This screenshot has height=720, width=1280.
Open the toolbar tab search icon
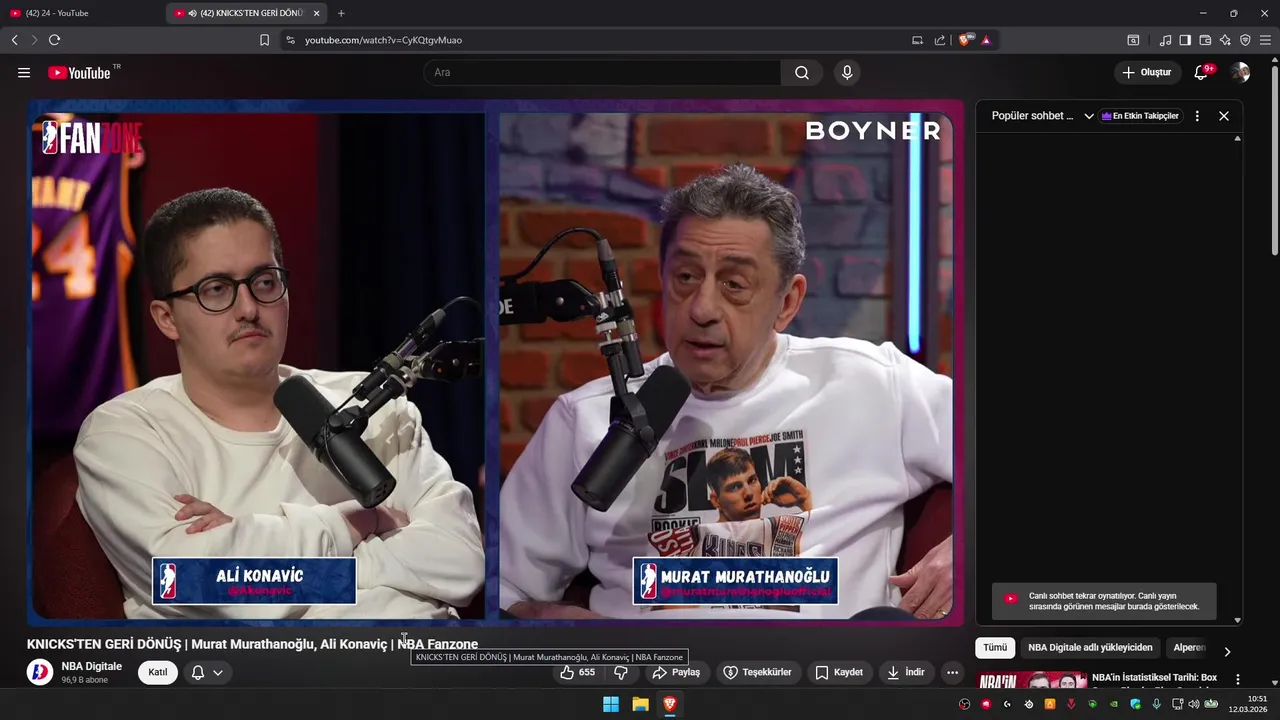click(1133, 40)
